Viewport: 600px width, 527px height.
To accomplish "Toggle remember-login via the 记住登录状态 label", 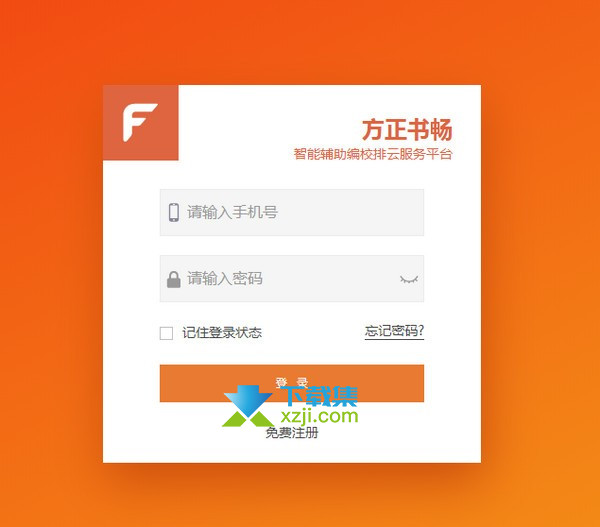I will (x=222, y=333).
